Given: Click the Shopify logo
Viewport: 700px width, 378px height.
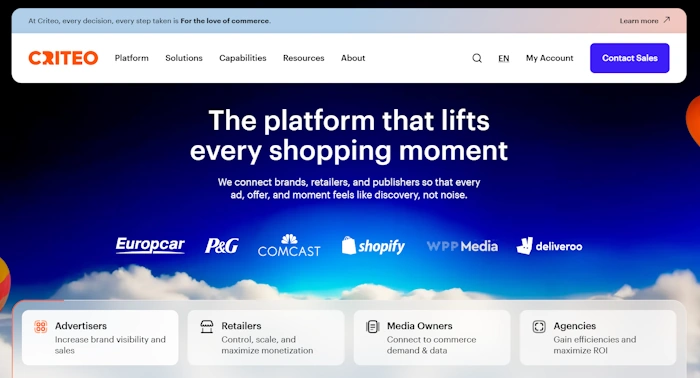Looking at the screenshot, I should click(x=373, y=245).
